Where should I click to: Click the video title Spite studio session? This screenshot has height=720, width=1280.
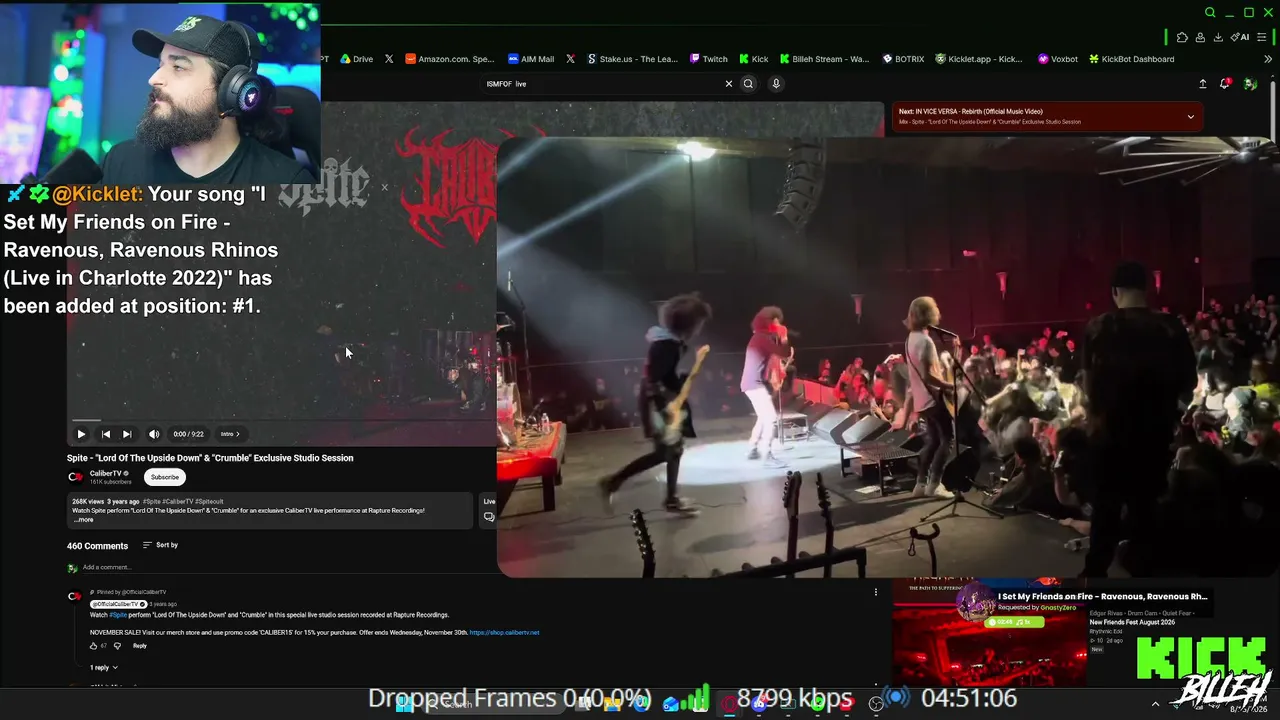[210, 458]
